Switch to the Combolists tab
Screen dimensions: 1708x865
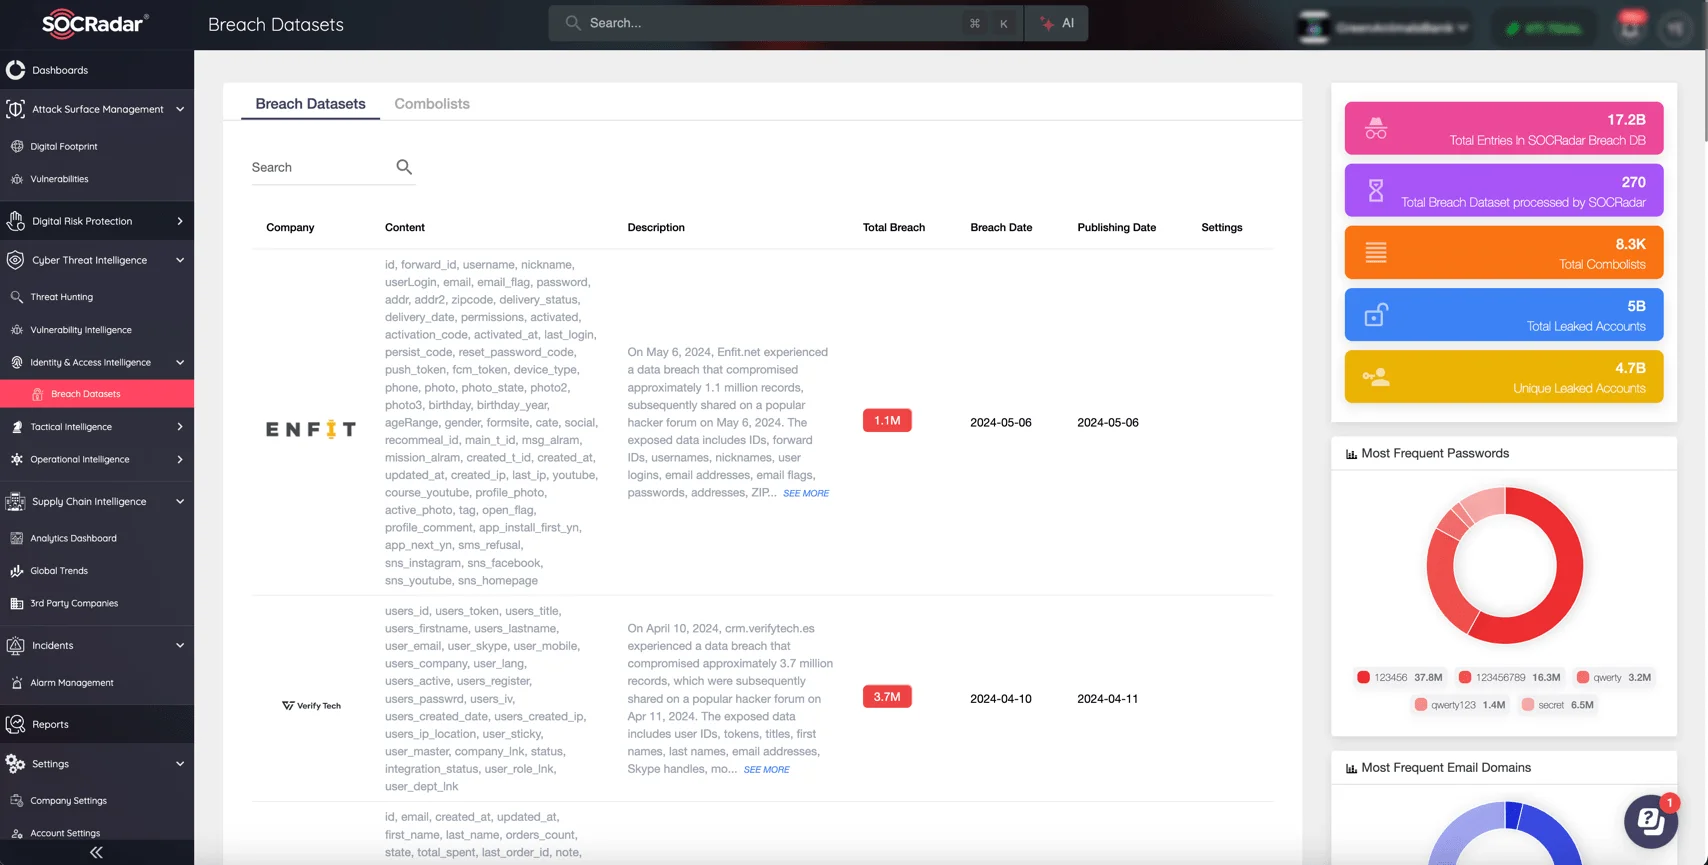point(432,104)
